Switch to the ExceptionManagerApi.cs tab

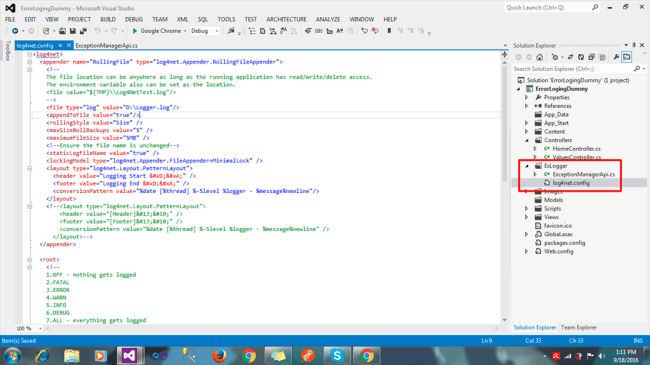pos(107,46)
